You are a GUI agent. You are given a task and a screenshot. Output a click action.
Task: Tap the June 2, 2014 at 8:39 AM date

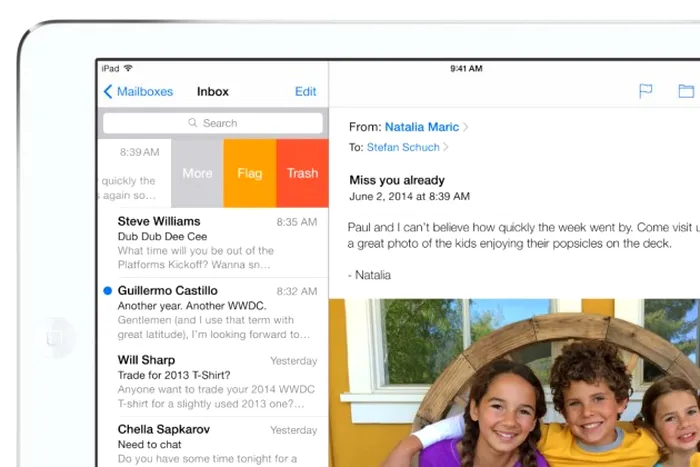click(409, 196)
